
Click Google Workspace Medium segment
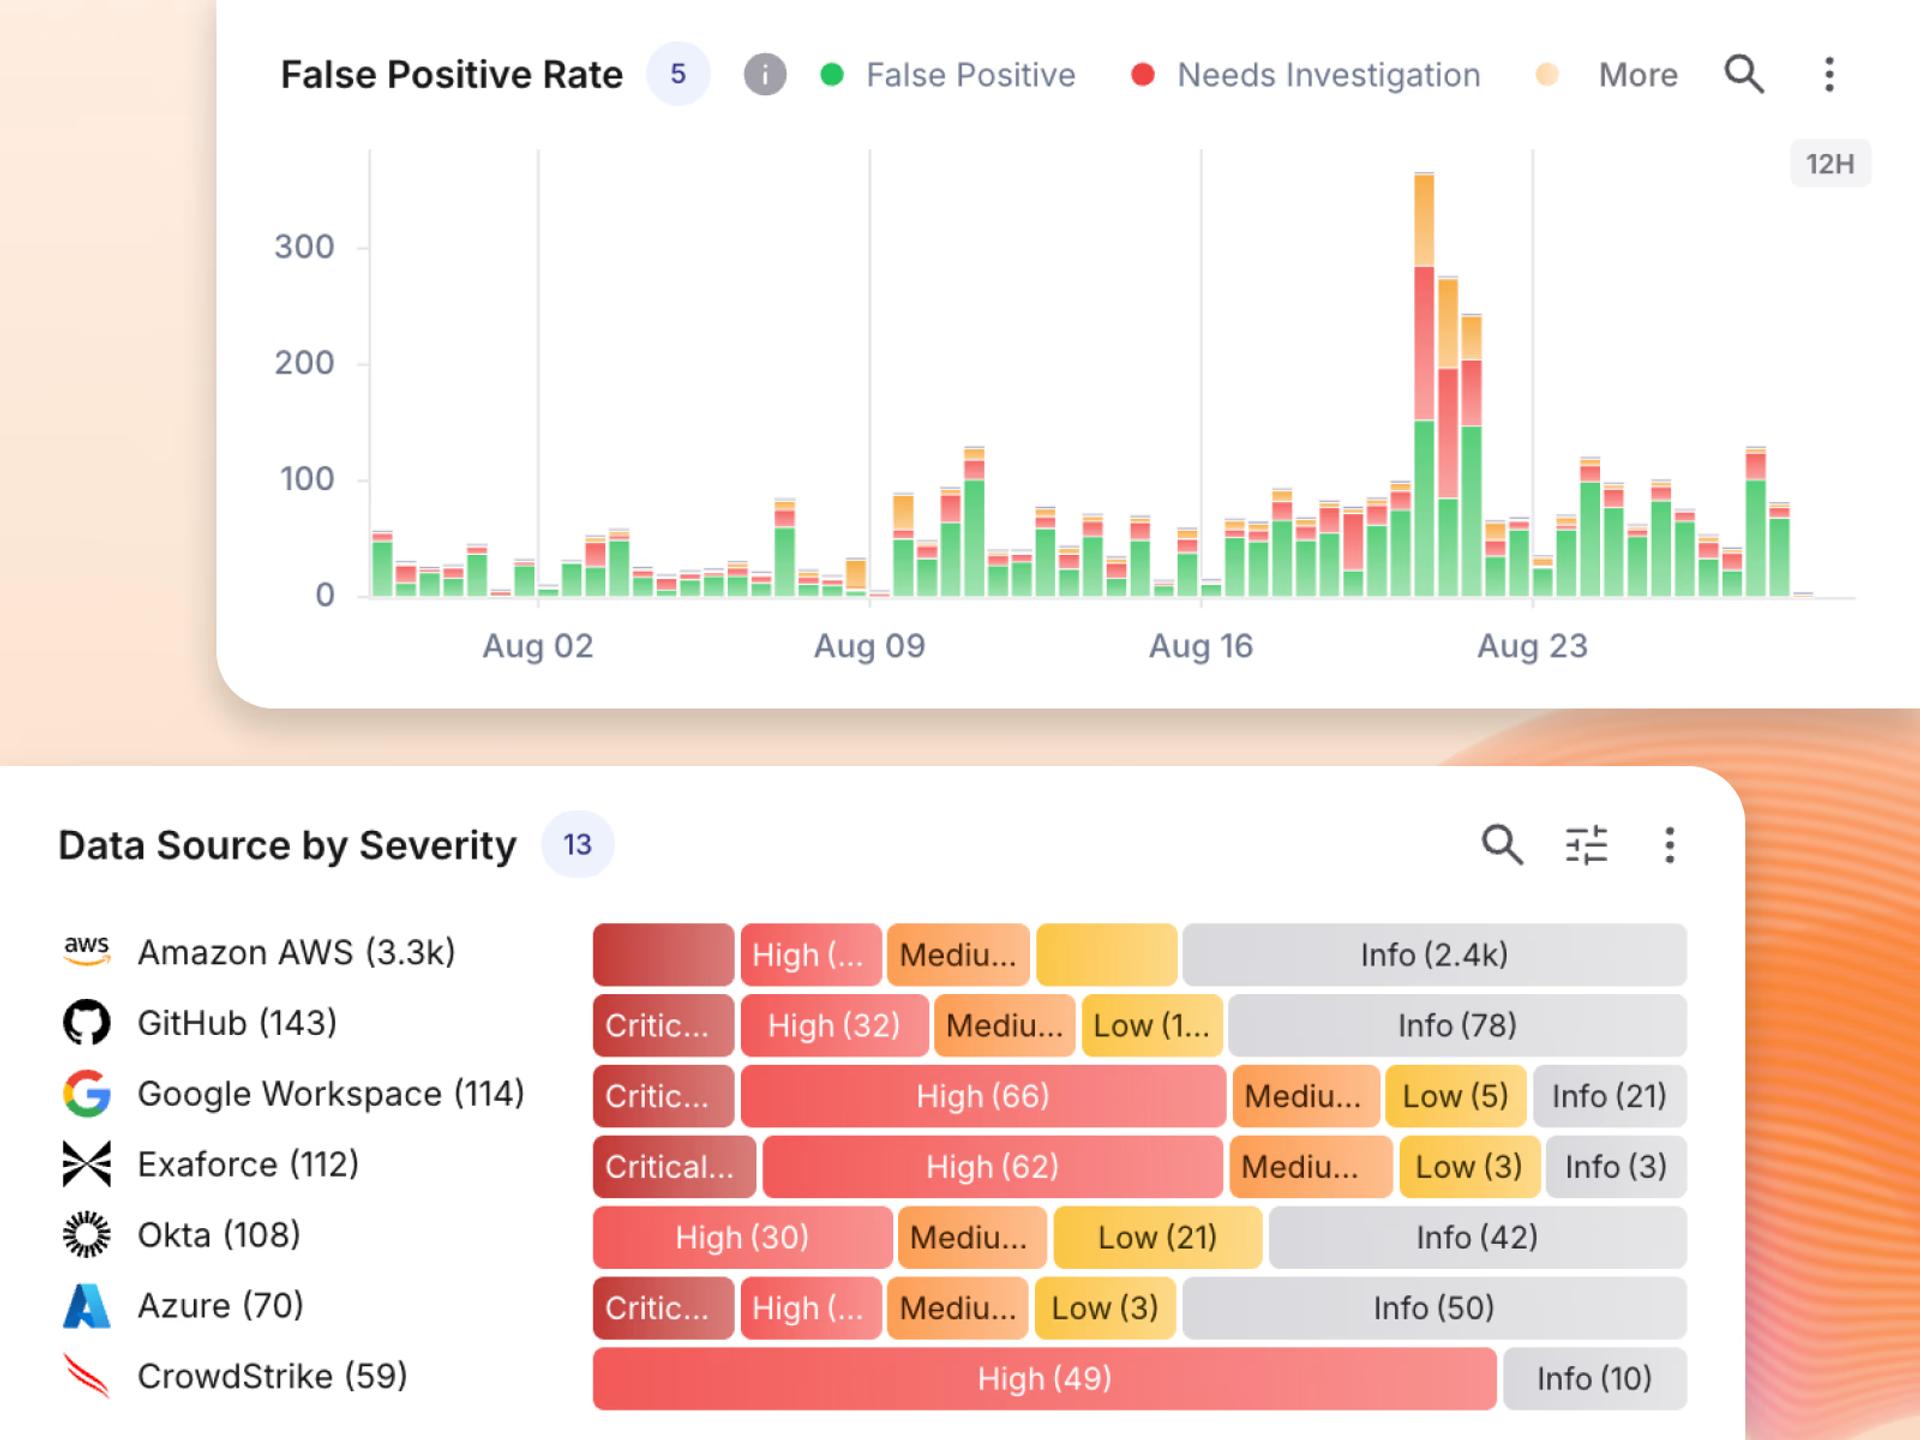1306,1096
